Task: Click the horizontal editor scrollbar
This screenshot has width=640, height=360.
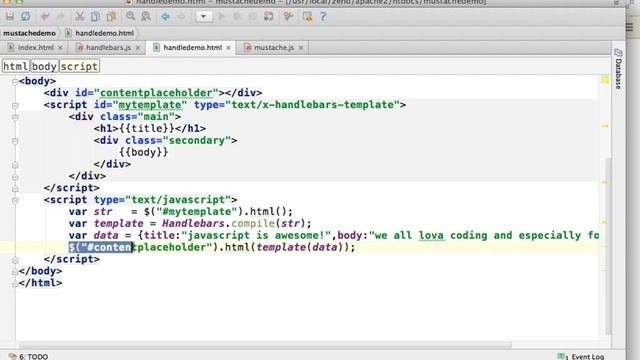Action: click(265, 345)
